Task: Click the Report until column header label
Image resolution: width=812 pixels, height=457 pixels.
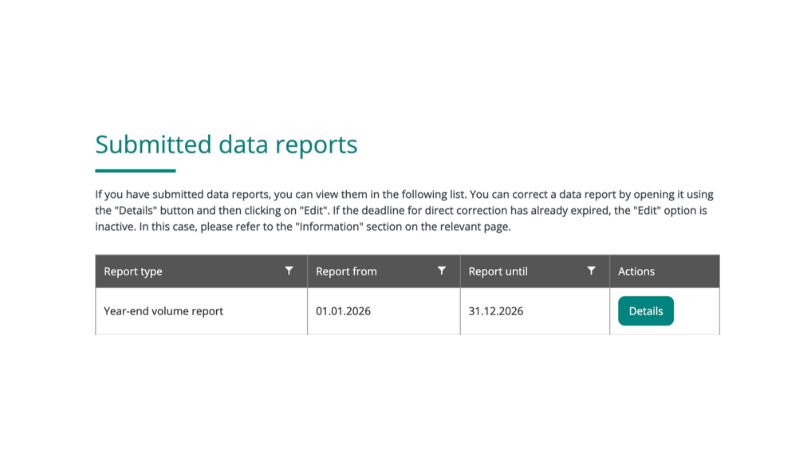Action: pos(498,271)
